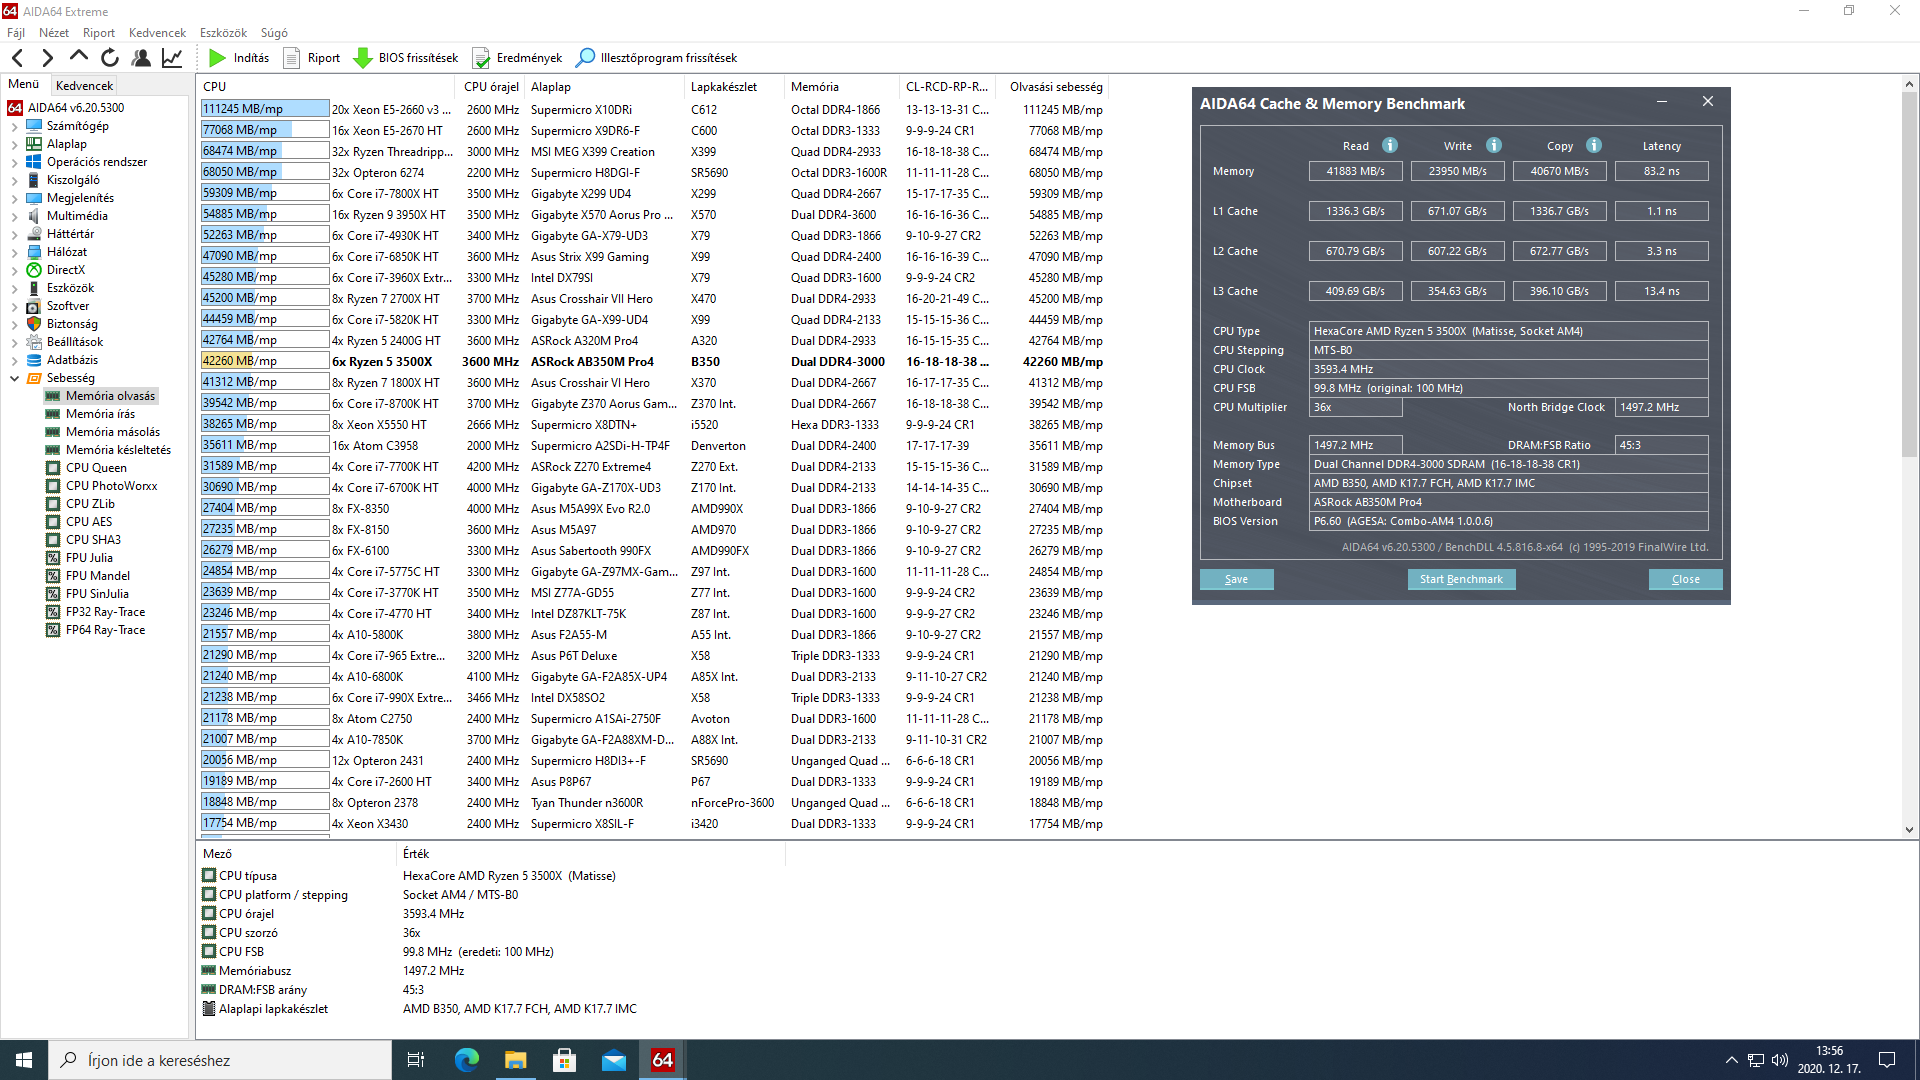Image resolution: width=1920 pixels, height=1080 pixels.
Task: Open Eredmények results in the toolbar
Action: pyautogui.click(x=517, y=58)
